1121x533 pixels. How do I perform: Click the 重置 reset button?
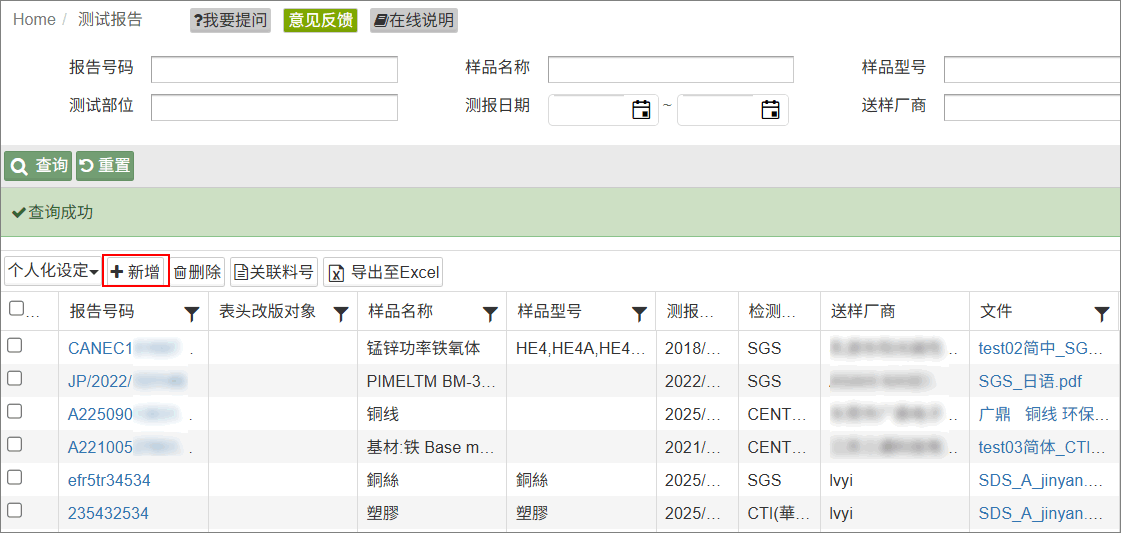tap(104, 166)
